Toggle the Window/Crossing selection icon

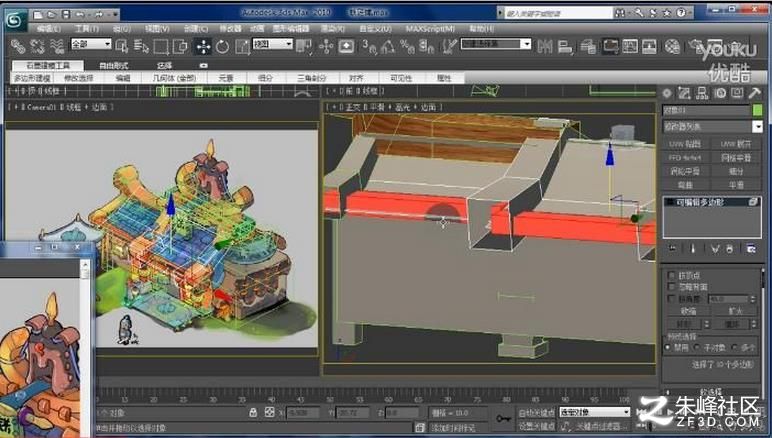(181, 47)
